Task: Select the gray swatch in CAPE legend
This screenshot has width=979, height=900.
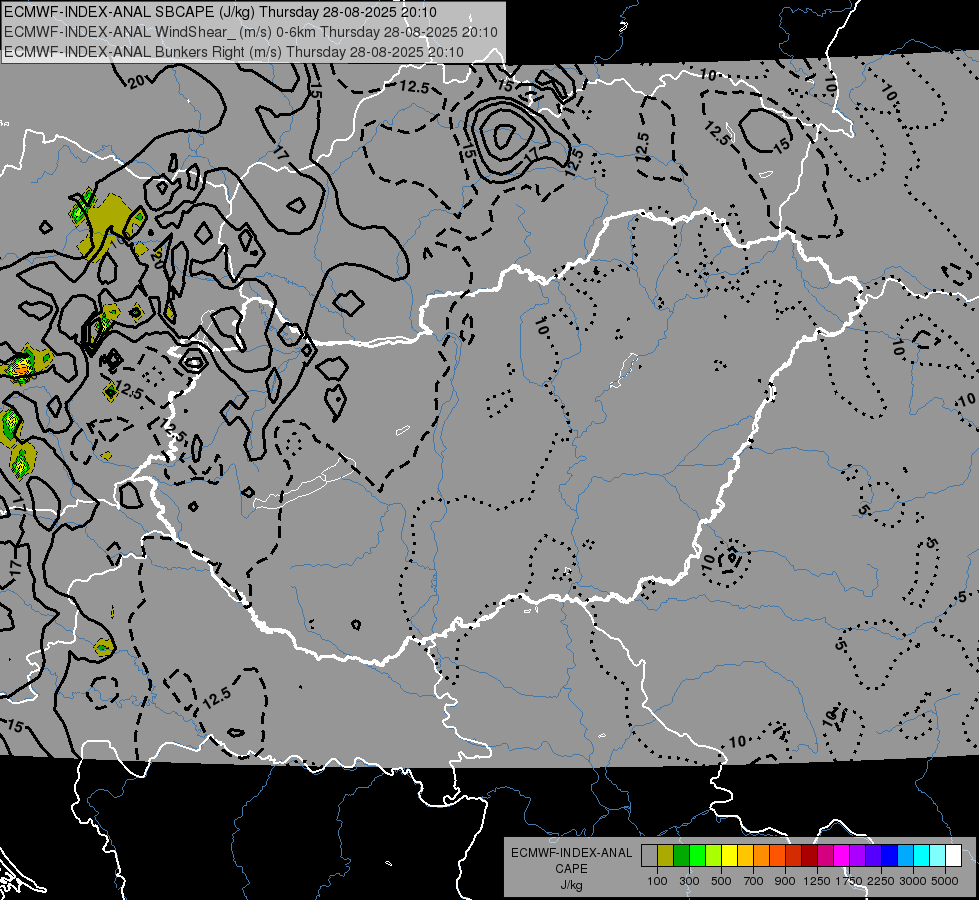Action: (649, 855)
